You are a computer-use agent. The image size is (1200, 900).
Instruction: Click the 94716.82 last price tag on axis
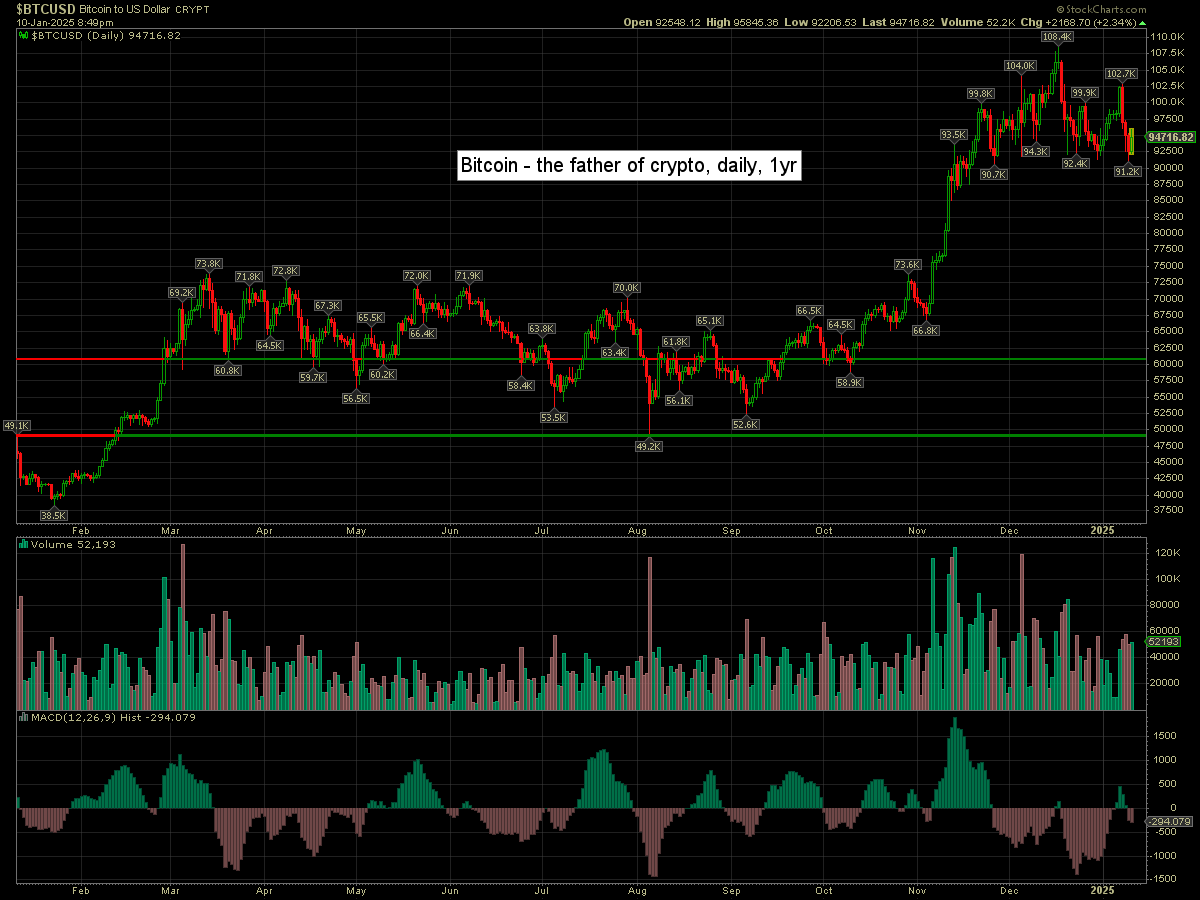pyautogui.click(x=1171, y=137)
